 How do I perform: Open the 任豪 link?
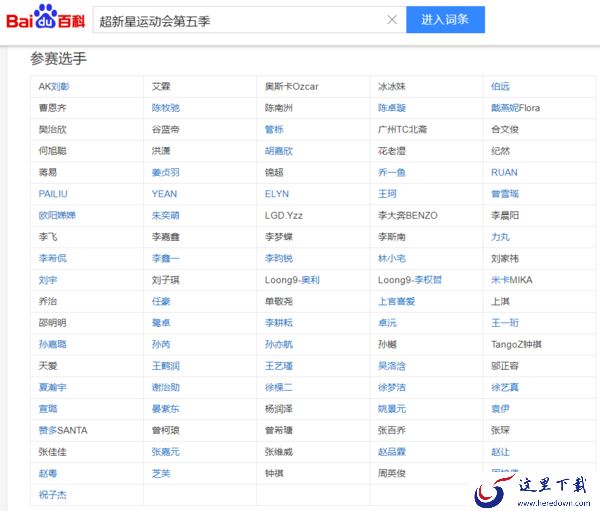pos(161,301)
